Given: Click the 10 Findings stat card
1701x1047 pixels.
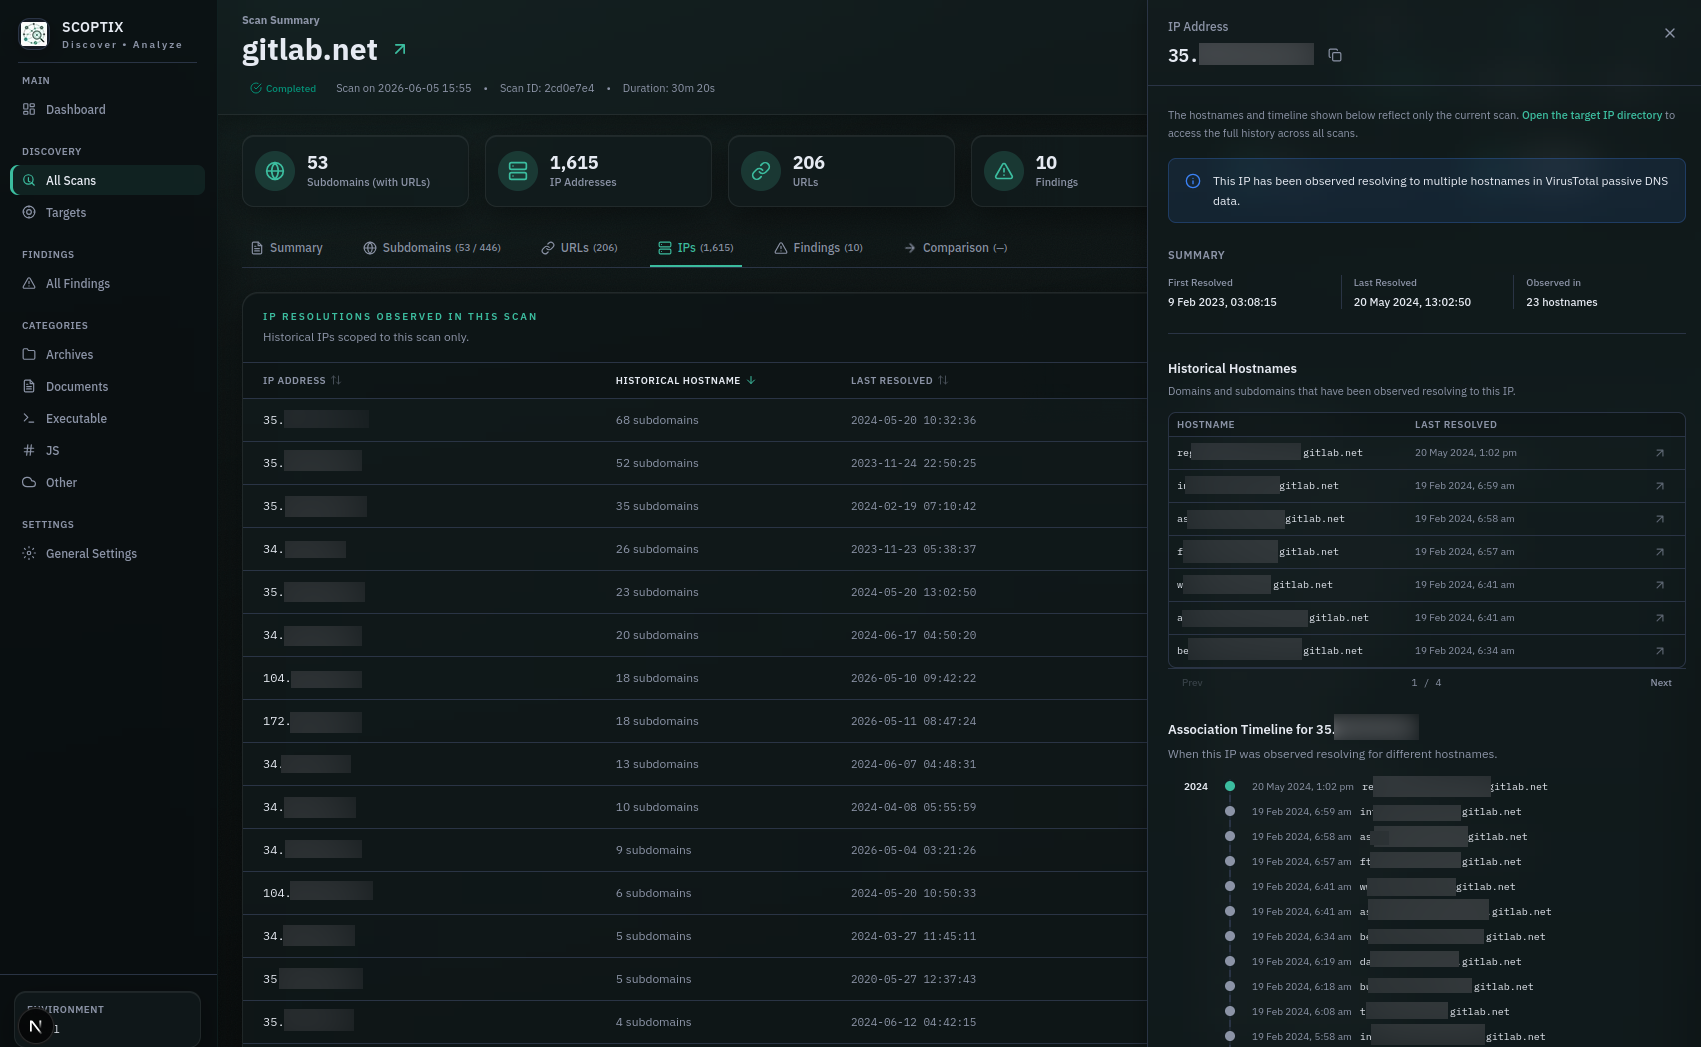Looking at the screenshot, I should point(1059,171).
